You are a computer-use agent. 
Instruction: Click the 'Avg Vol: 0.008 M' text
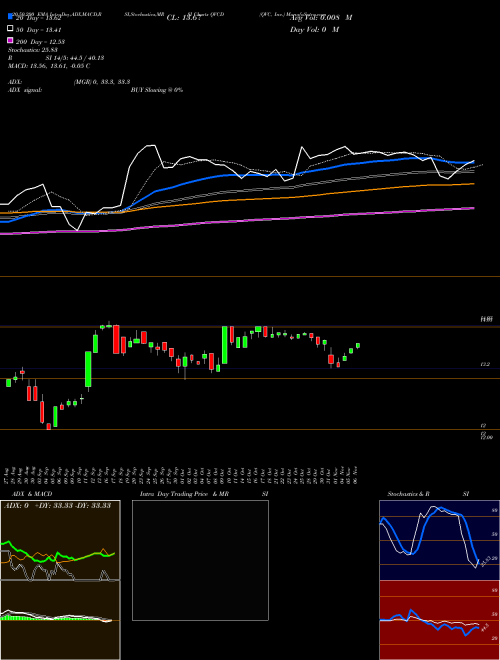(x=321, y=18)
